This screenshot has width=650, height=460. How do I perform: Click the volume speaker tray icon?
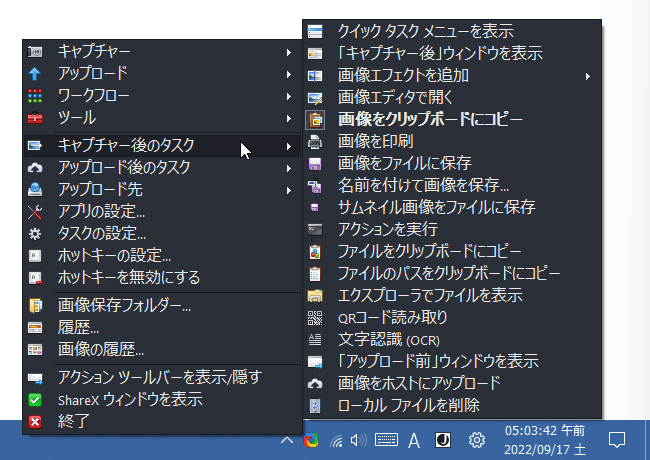tap(359, 440)
